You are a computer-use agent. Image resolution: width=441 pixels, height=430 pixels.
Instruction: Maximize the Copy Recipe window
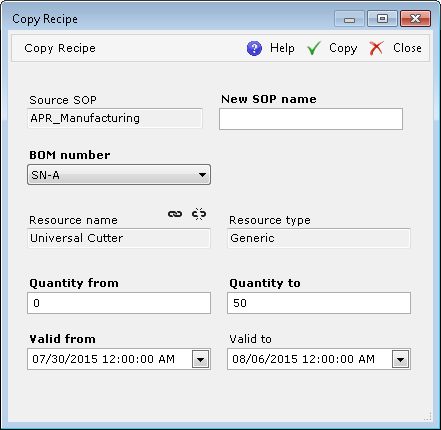382,19
